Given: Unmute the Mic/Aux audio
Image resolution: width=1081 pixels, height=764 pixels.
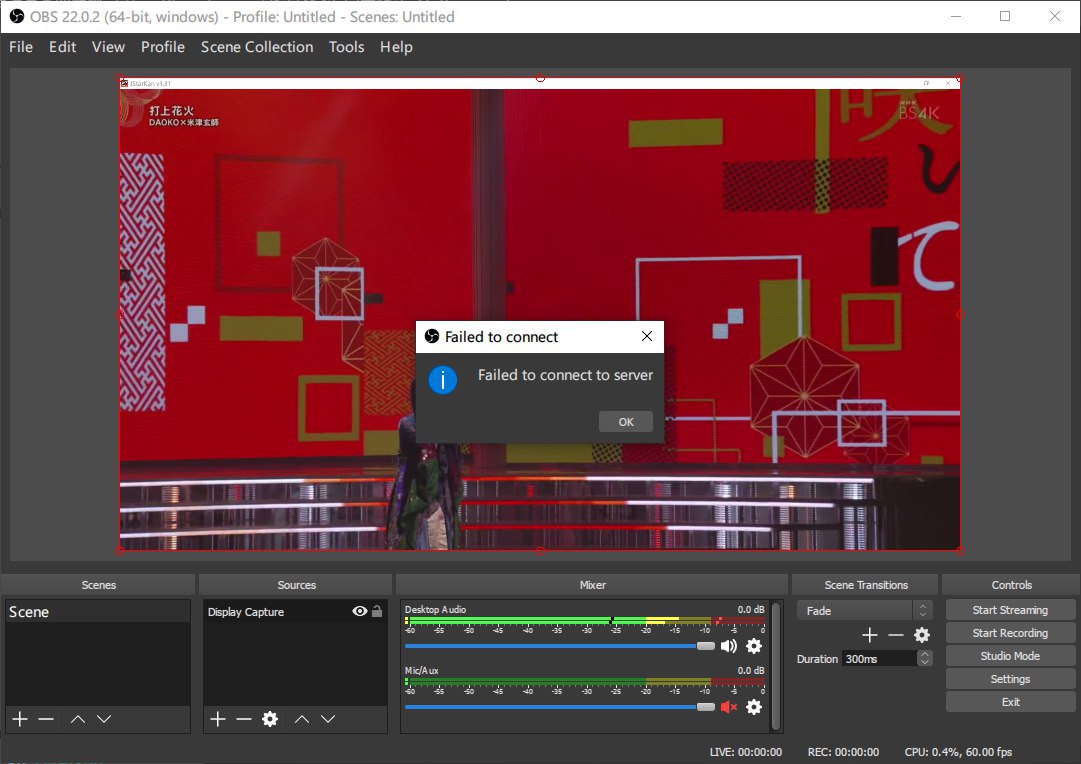Looking at the screenshot, I should [x=728, y=707].
